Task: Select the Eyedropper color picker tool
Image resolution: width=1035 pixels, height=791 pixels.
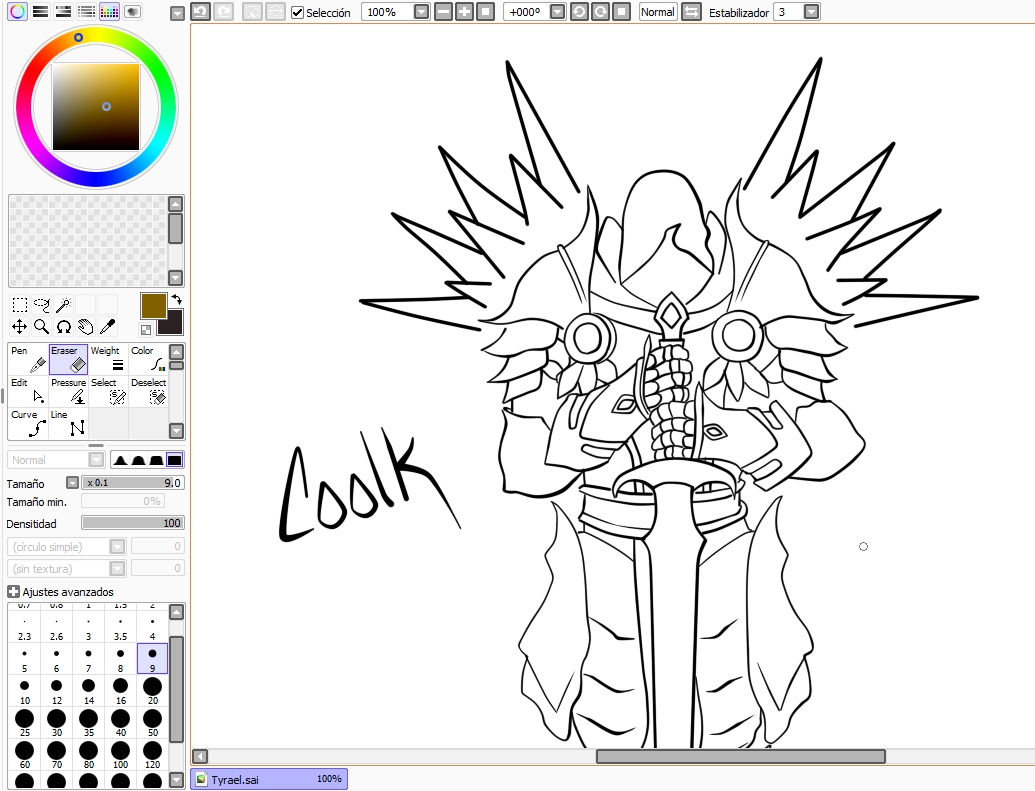Action: pos(107,326)
